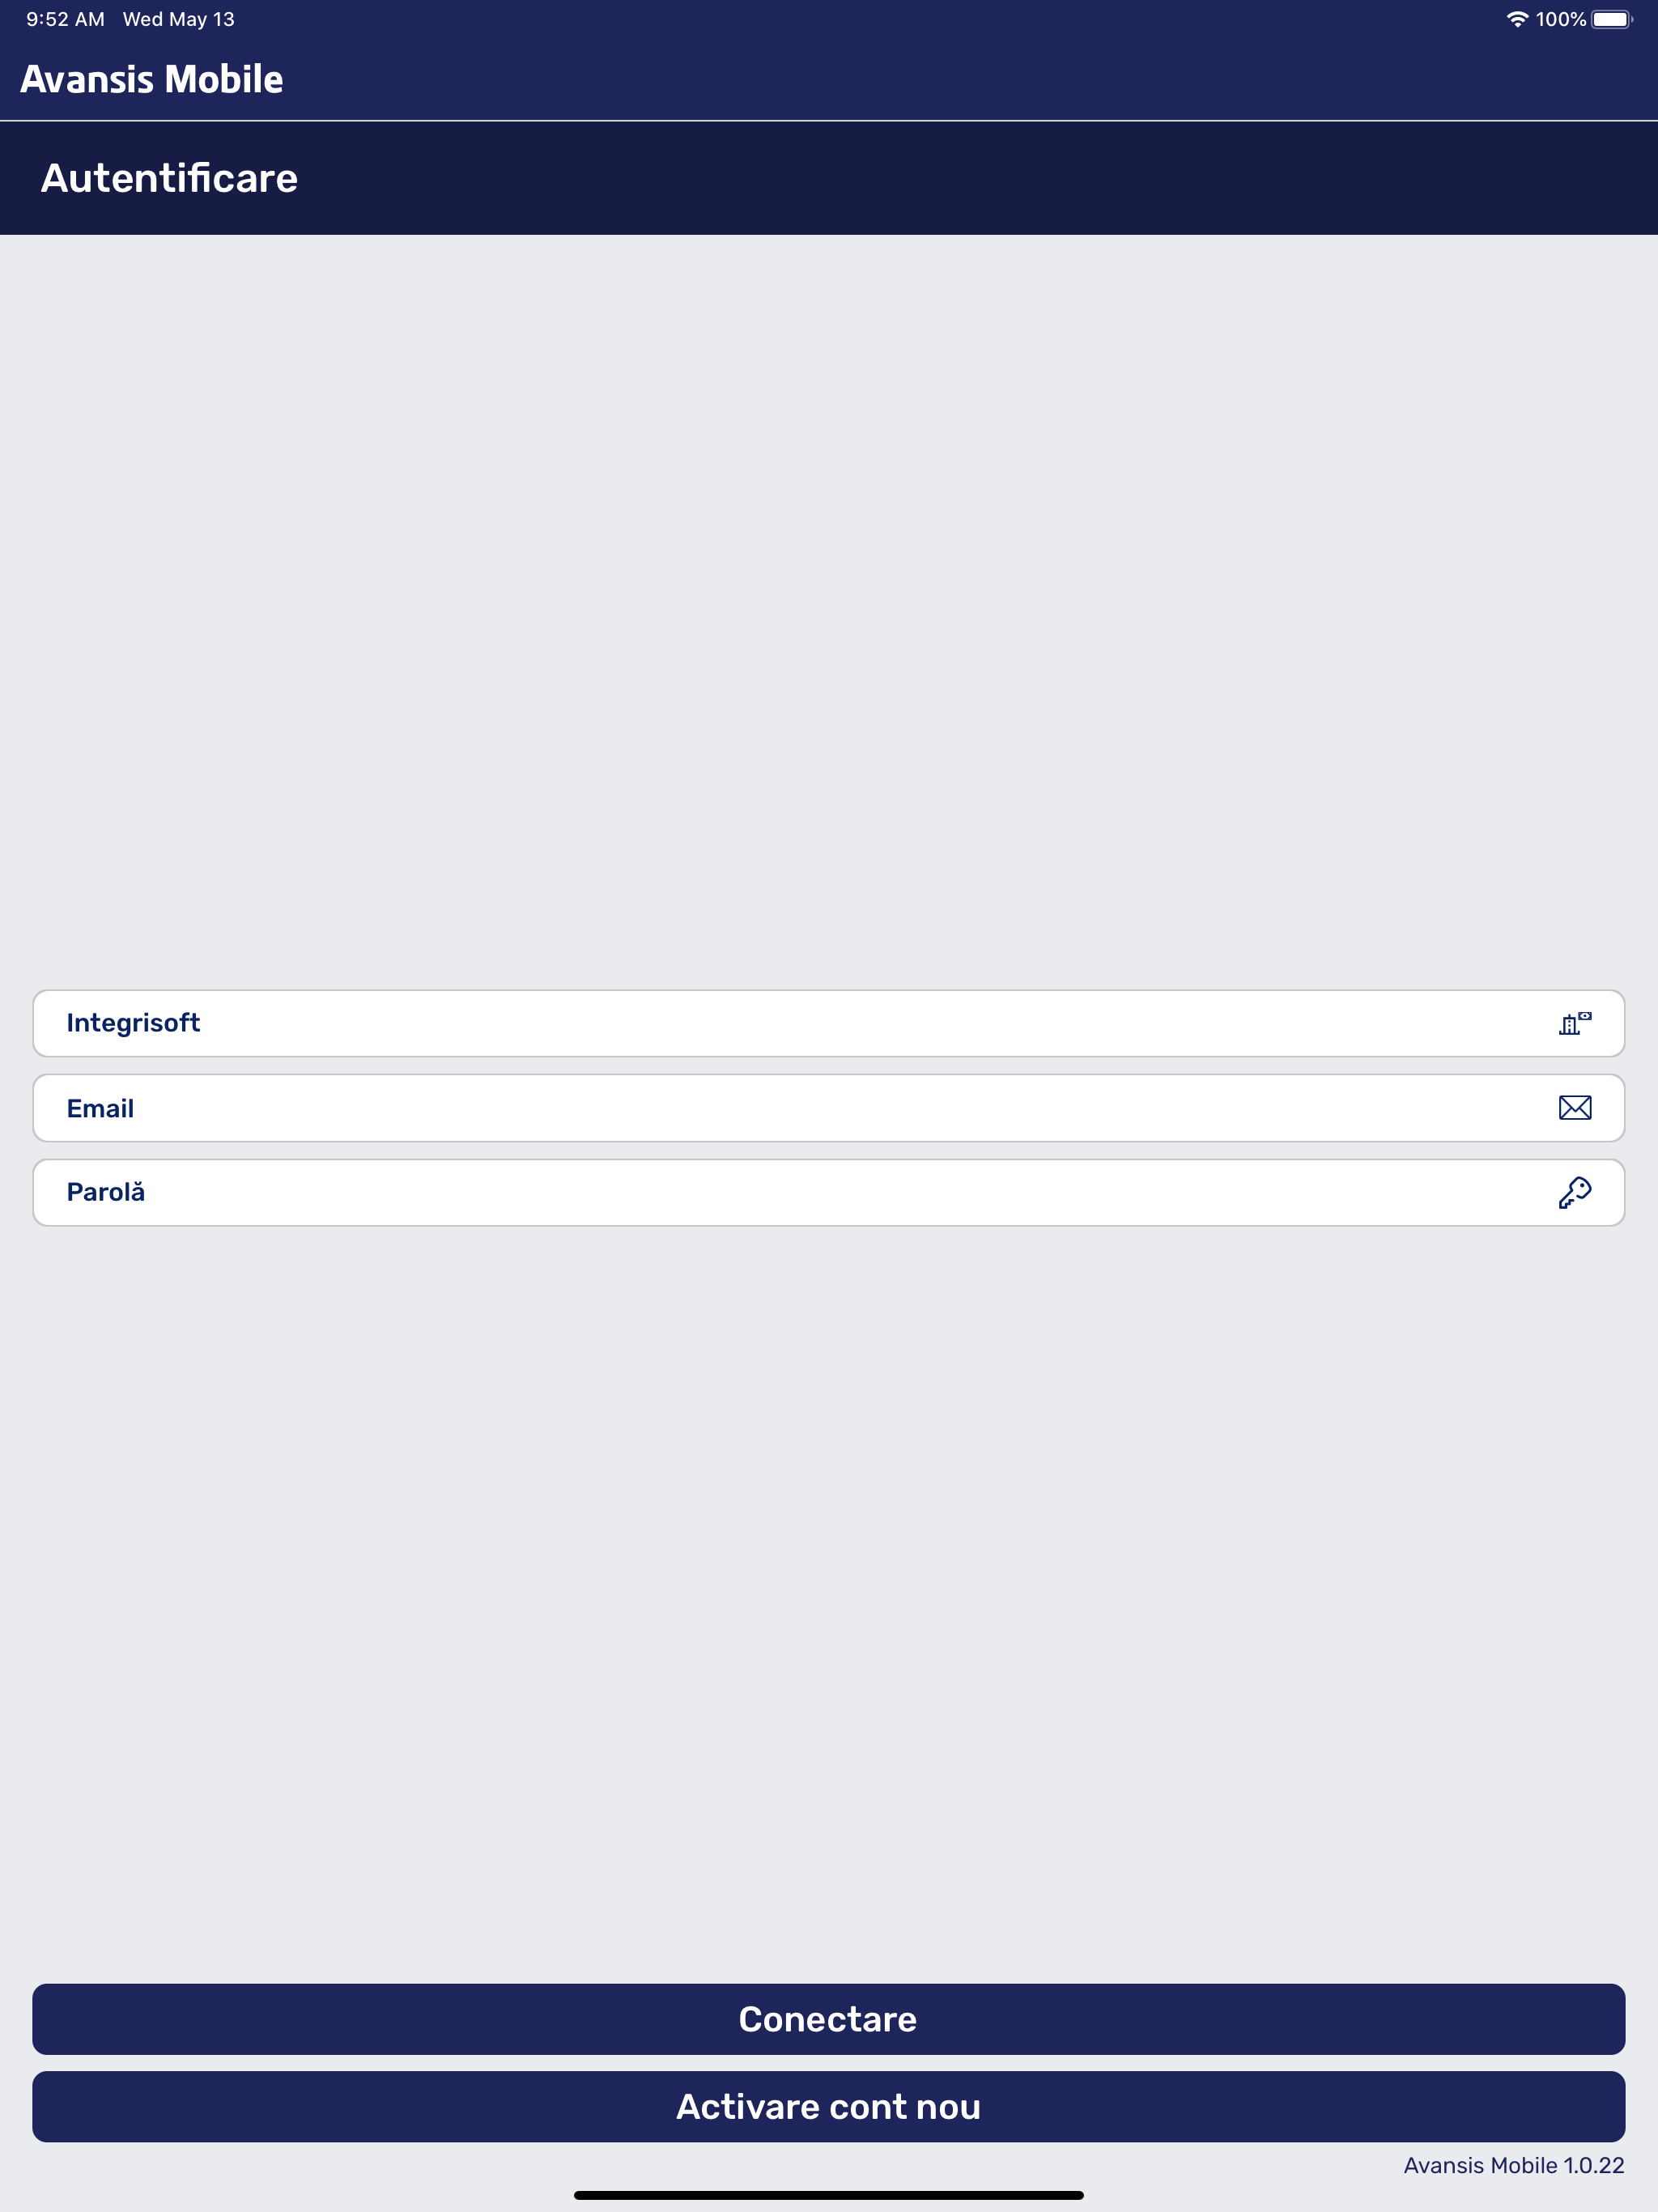Tap the Parolă placeholder text

click(x=106, y=1192)
